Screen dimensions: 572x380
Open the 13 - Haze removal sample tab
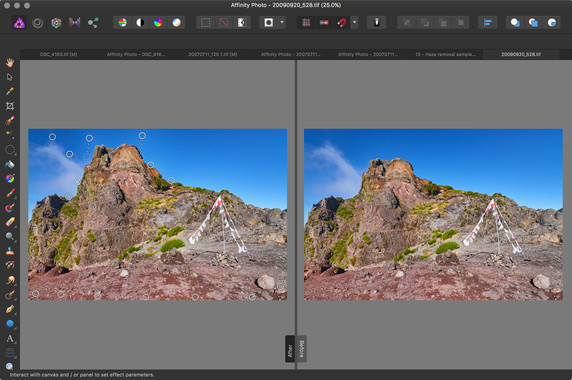pyautogui.click(x=445, y=54)
